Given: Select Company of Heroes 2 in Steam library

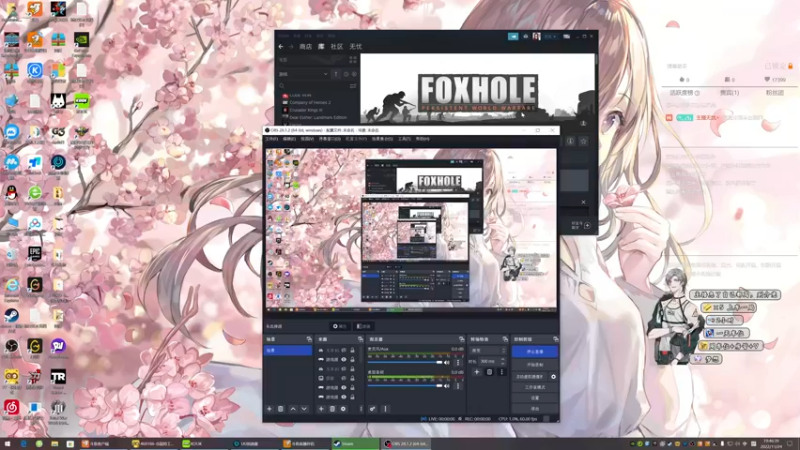Looking at the screenshot, I should coord(310,103).
